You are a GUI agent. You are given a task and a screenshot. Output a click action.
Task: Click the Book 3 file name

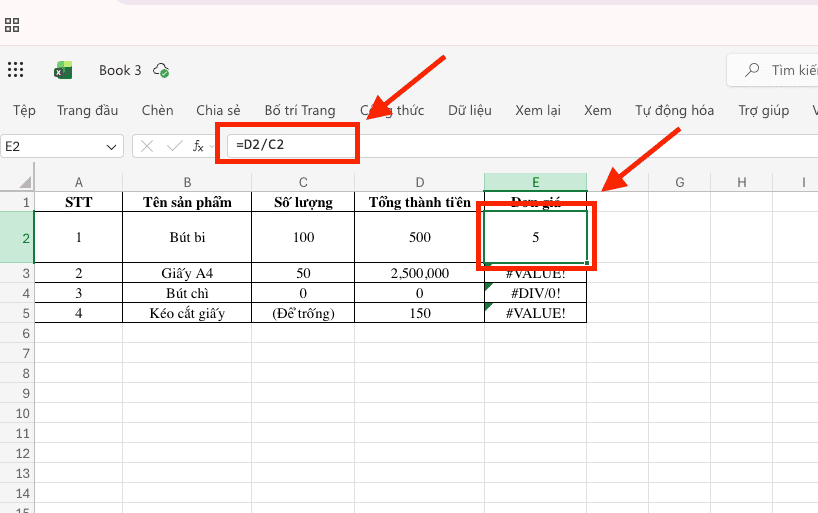point(120,70)
